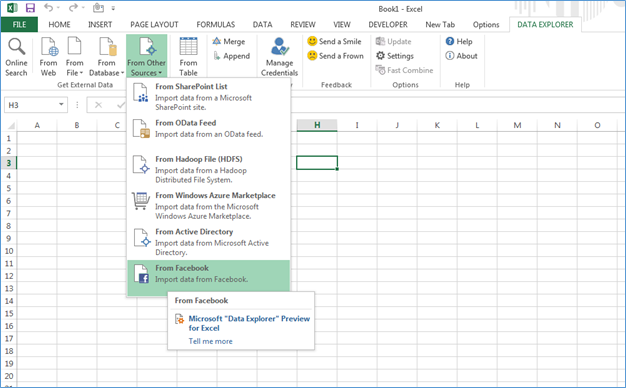Select the DATA EXPLORER tab
This screenshot has width=626, height=388.
pos(545,24)
